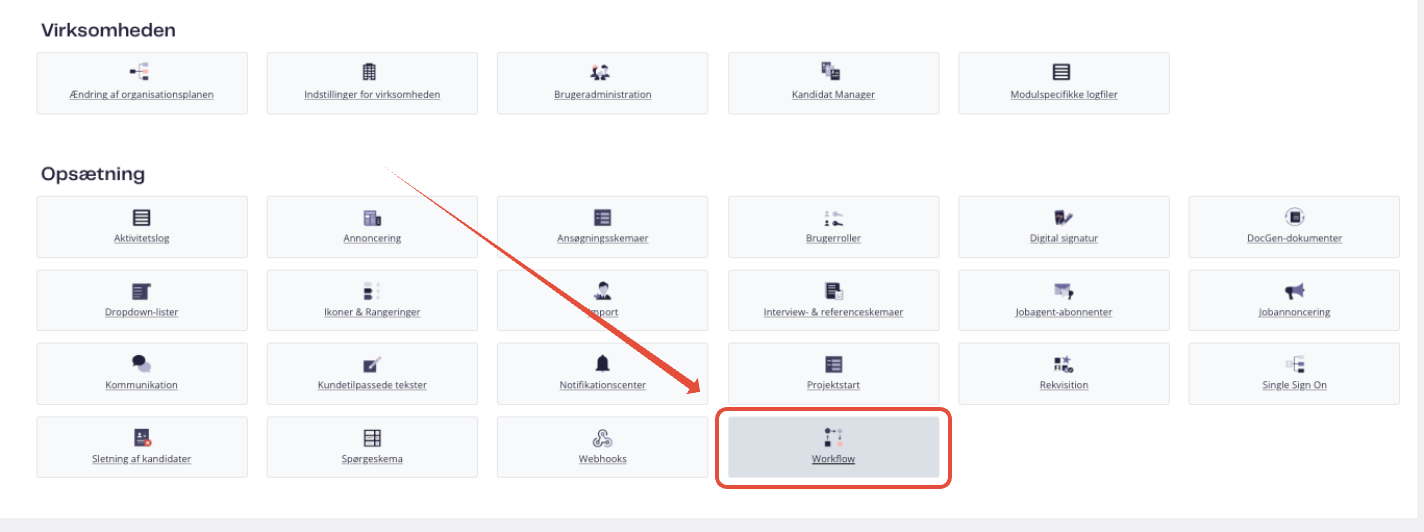Select the Jobannoncering megaphone icon

click(1294, 291)
